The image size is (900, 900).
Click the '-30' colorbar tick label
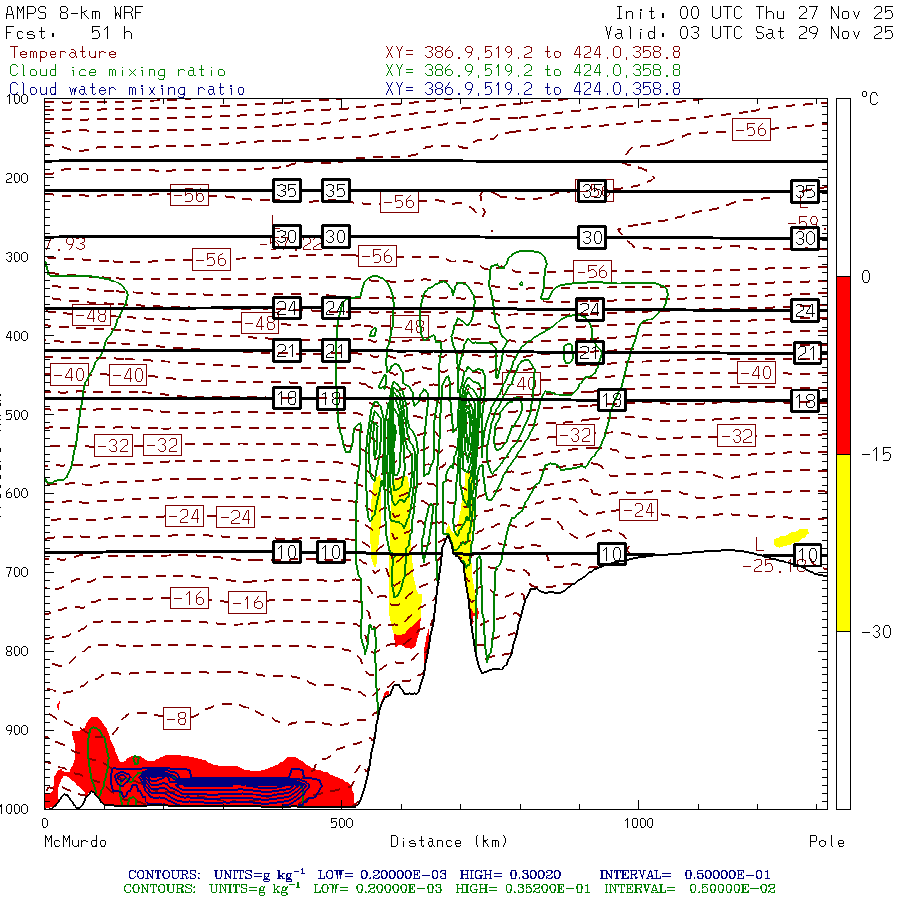click(876, 632)
